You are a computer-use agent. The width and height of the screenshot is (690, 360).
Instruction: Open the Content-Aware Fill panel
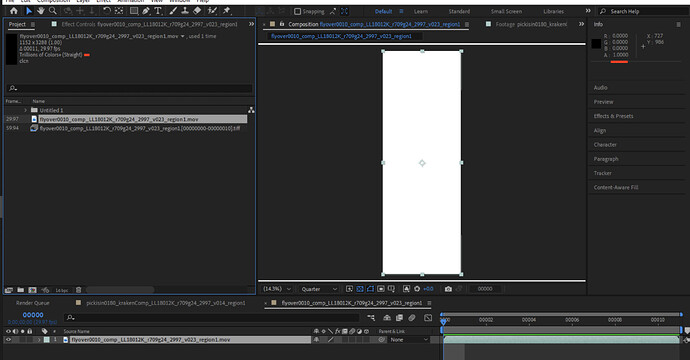click(x=616, y=187)
